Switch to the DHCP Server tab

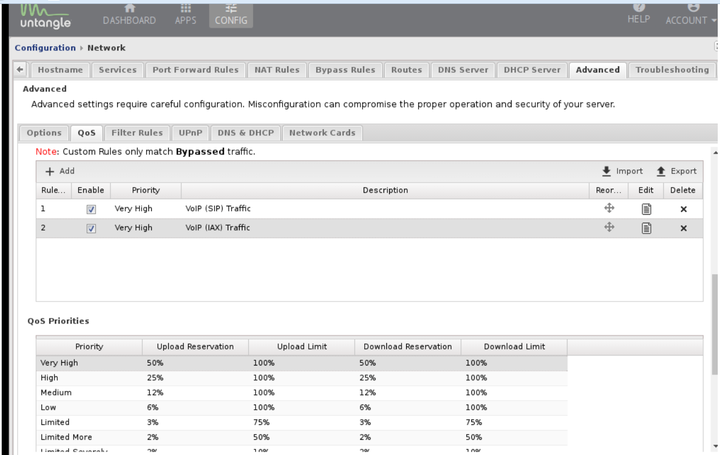coord(531,70)
